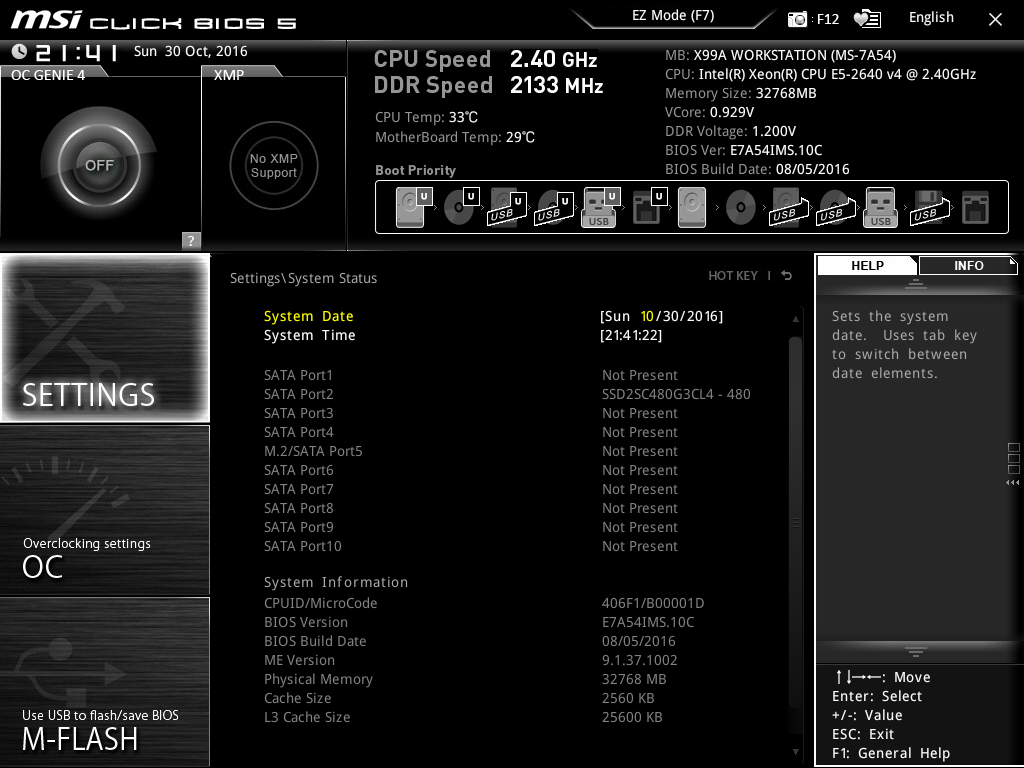Click the month value 10 in date
1024x768 pixels.
pos(647,316)
